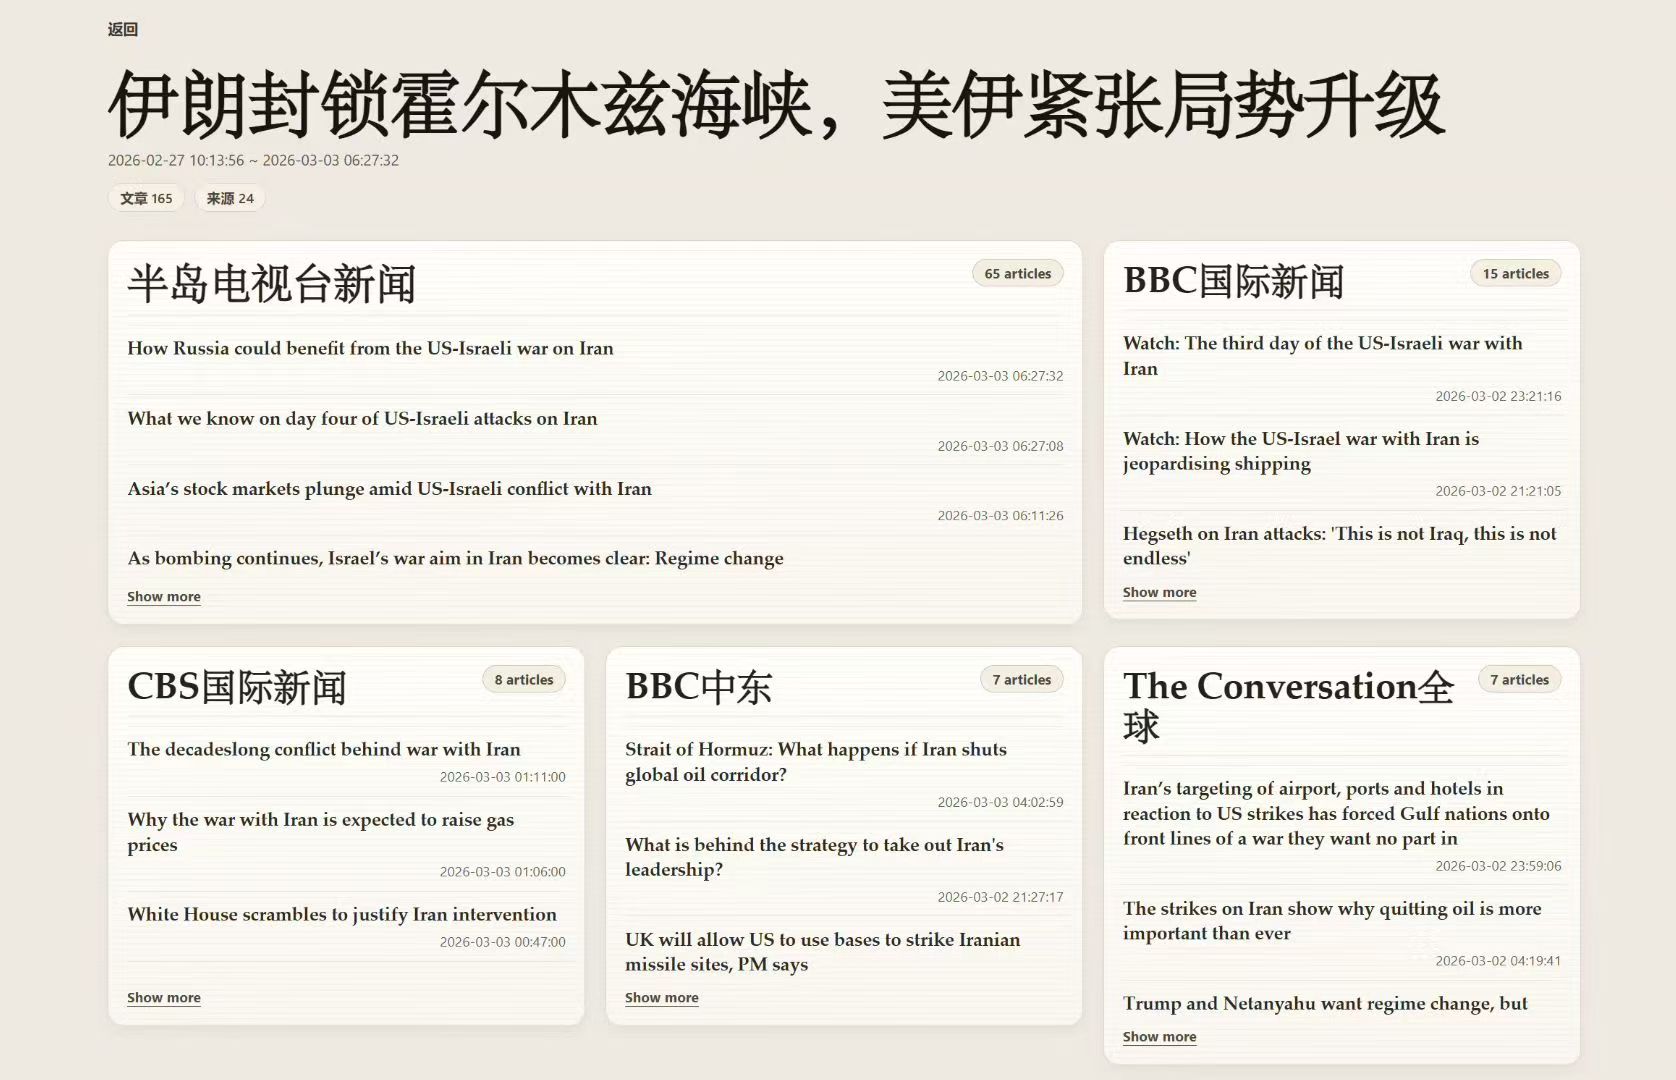Open 'expected to raise gas prices' article

point(320,831)
